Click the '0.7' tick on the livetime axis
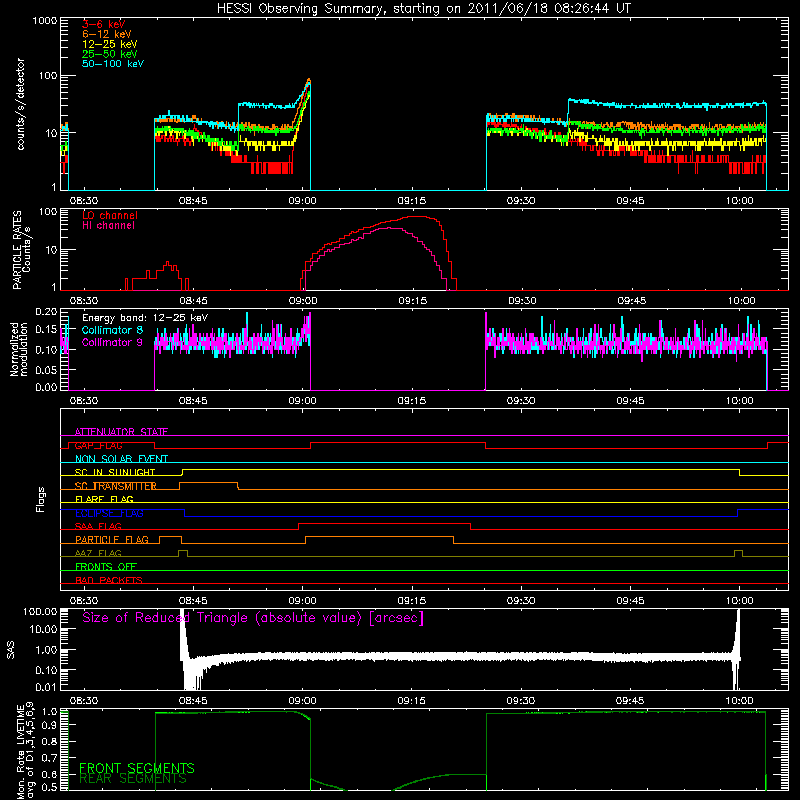Screen dimensions: 800x800 (49, 758)
